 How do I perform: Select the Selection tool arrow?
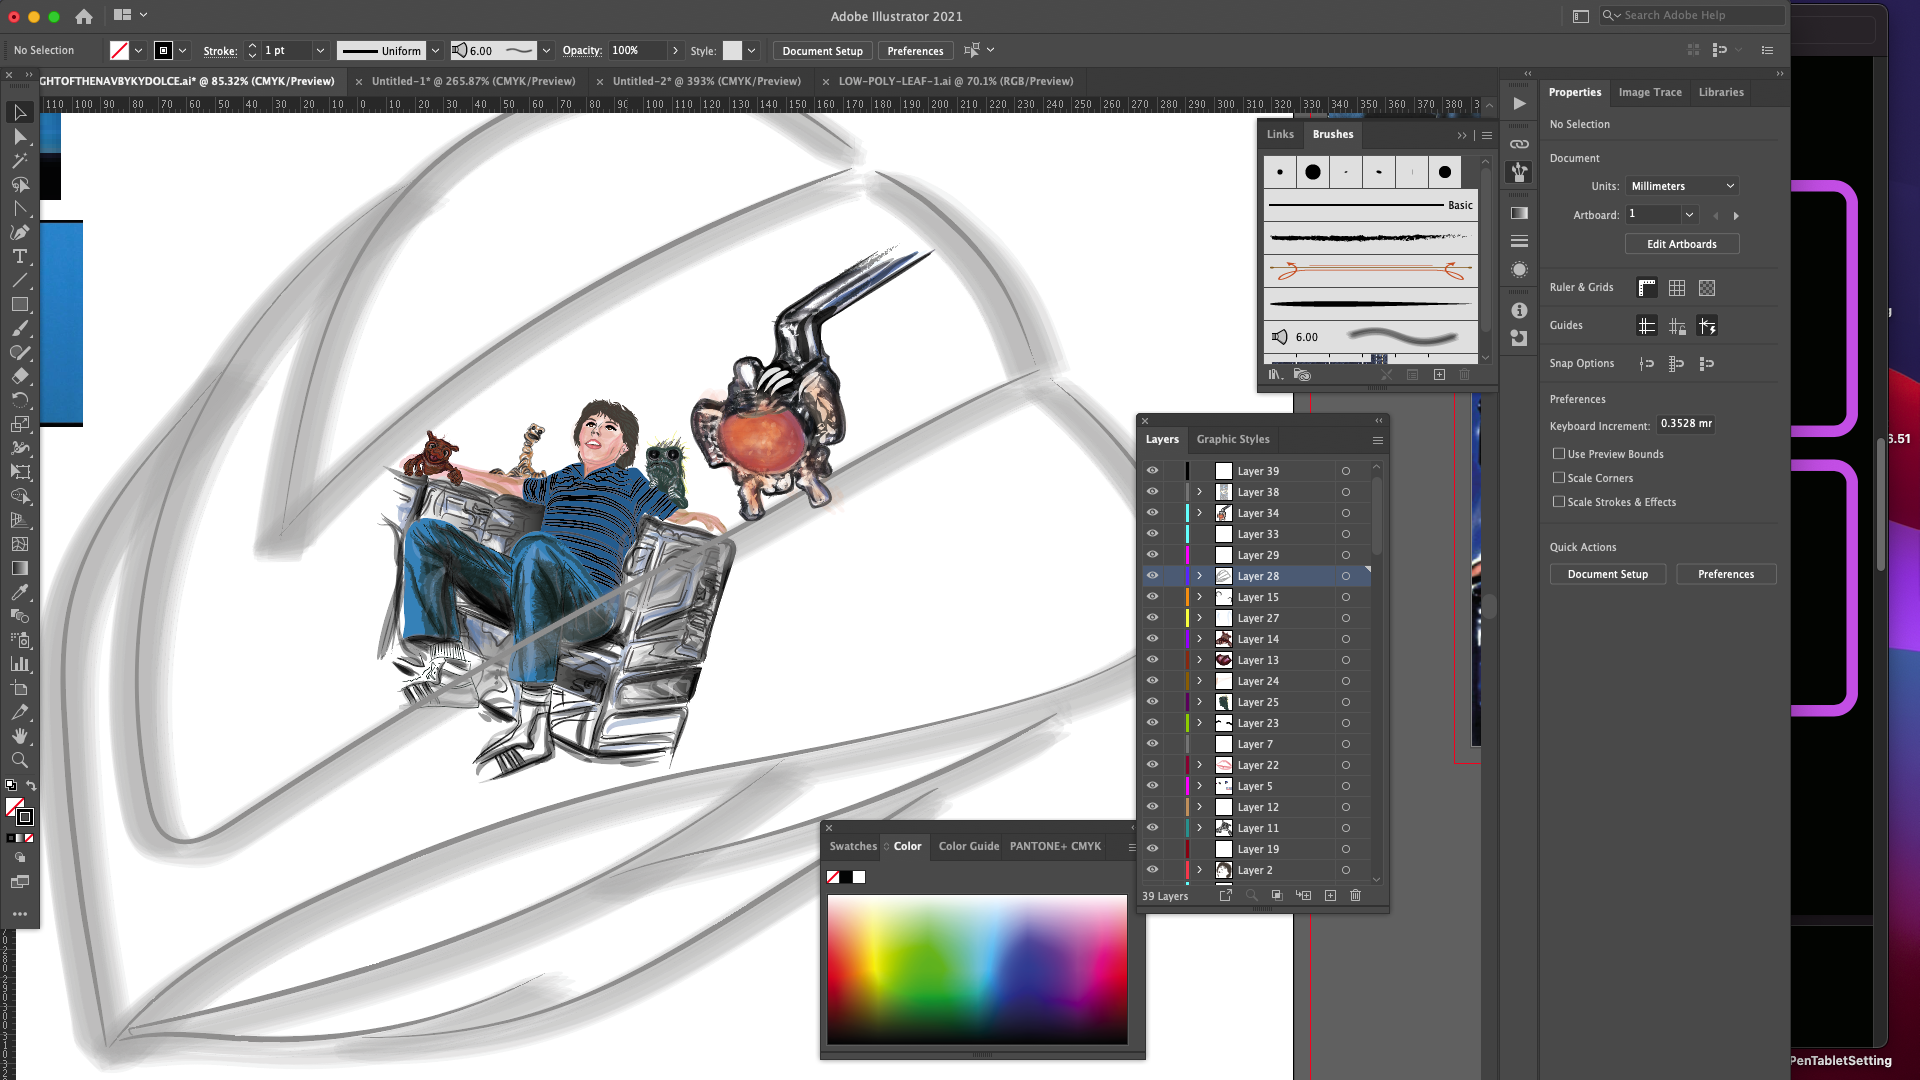19,112
